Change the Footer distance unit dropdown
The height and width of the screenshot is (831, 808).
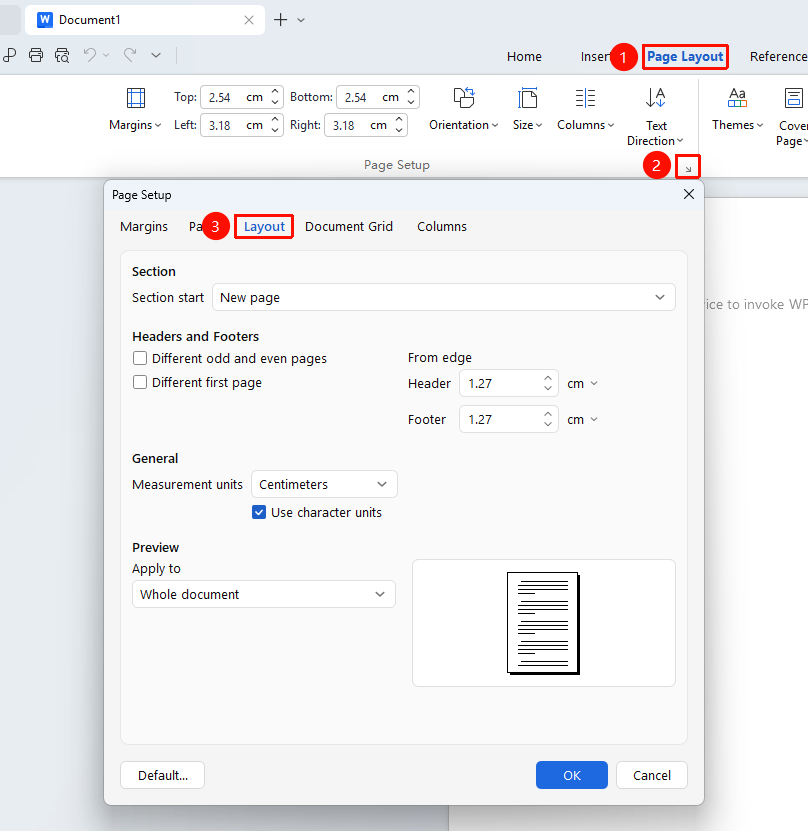click(x=582, y=419)
